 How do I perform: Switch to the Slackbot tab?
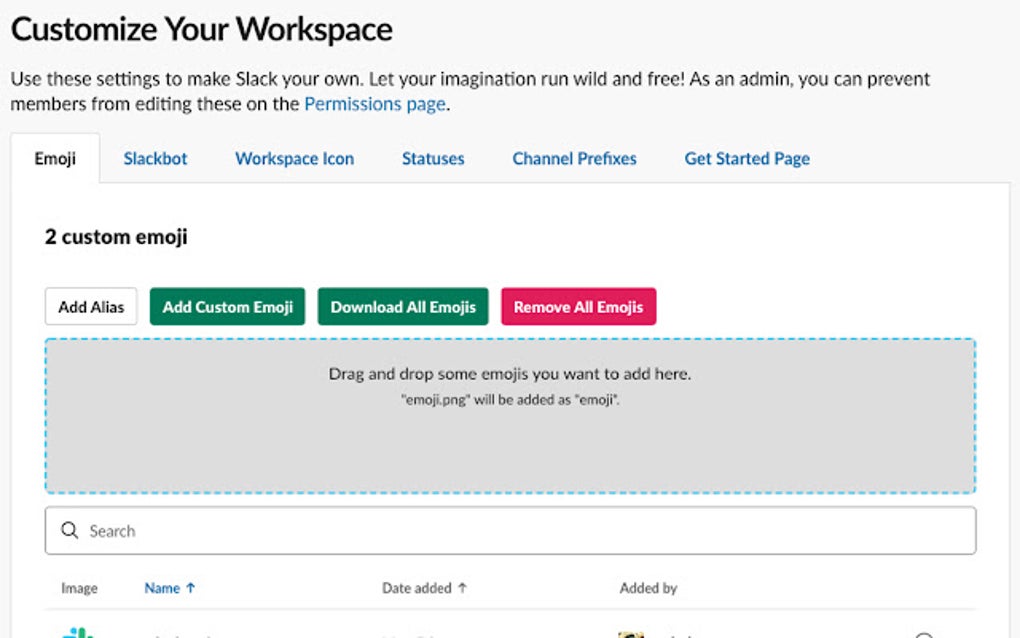coord(154,158)
